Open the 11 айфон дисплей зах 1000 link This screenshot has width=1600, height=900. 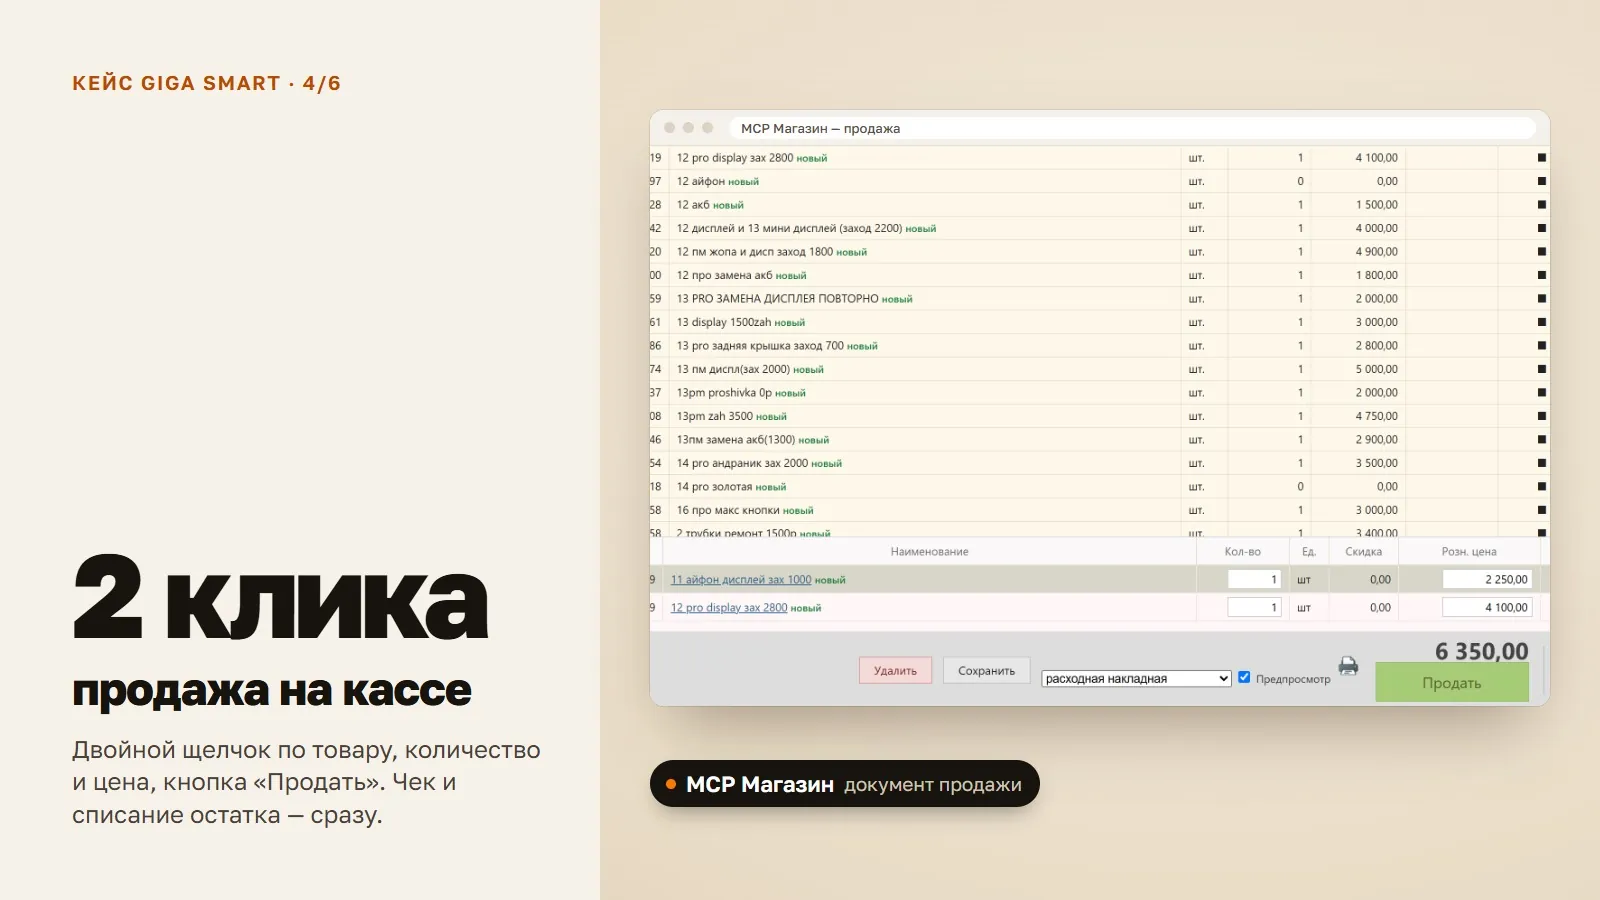741,580
